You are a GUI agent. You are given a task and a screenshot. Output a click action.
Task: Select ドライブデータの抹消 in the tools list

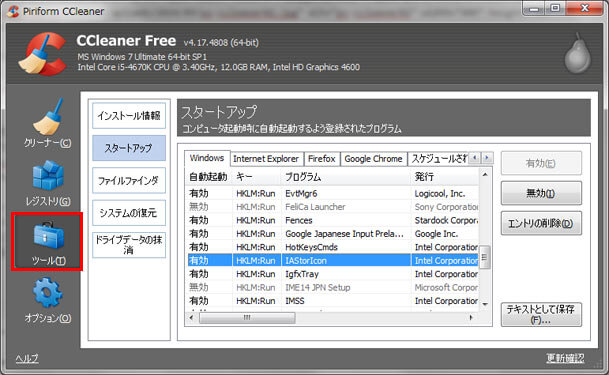[129, 245]
